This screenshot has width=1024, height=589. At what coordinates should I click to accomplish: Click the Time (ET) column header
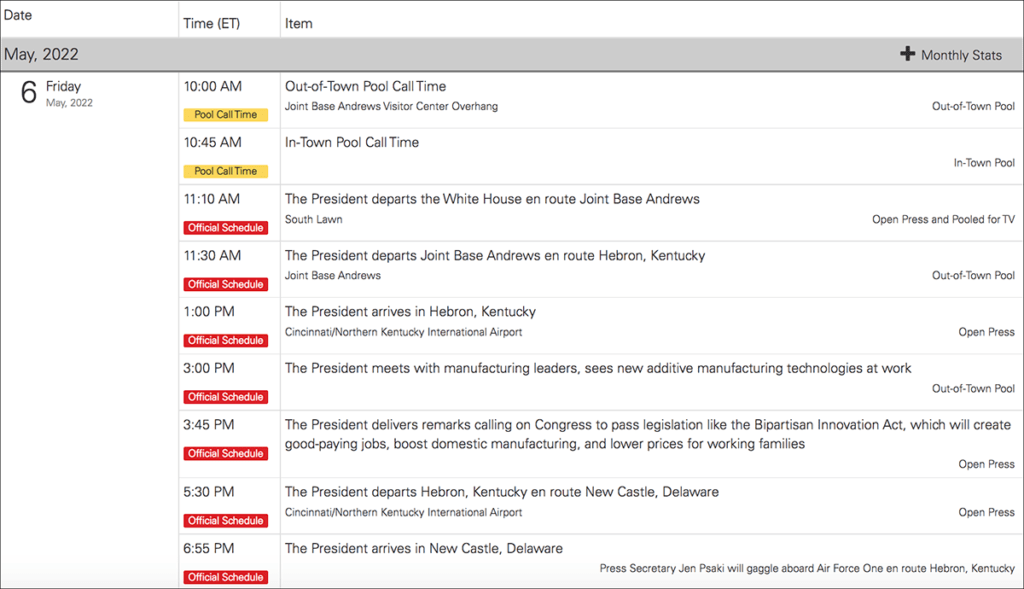coord(212,23)
